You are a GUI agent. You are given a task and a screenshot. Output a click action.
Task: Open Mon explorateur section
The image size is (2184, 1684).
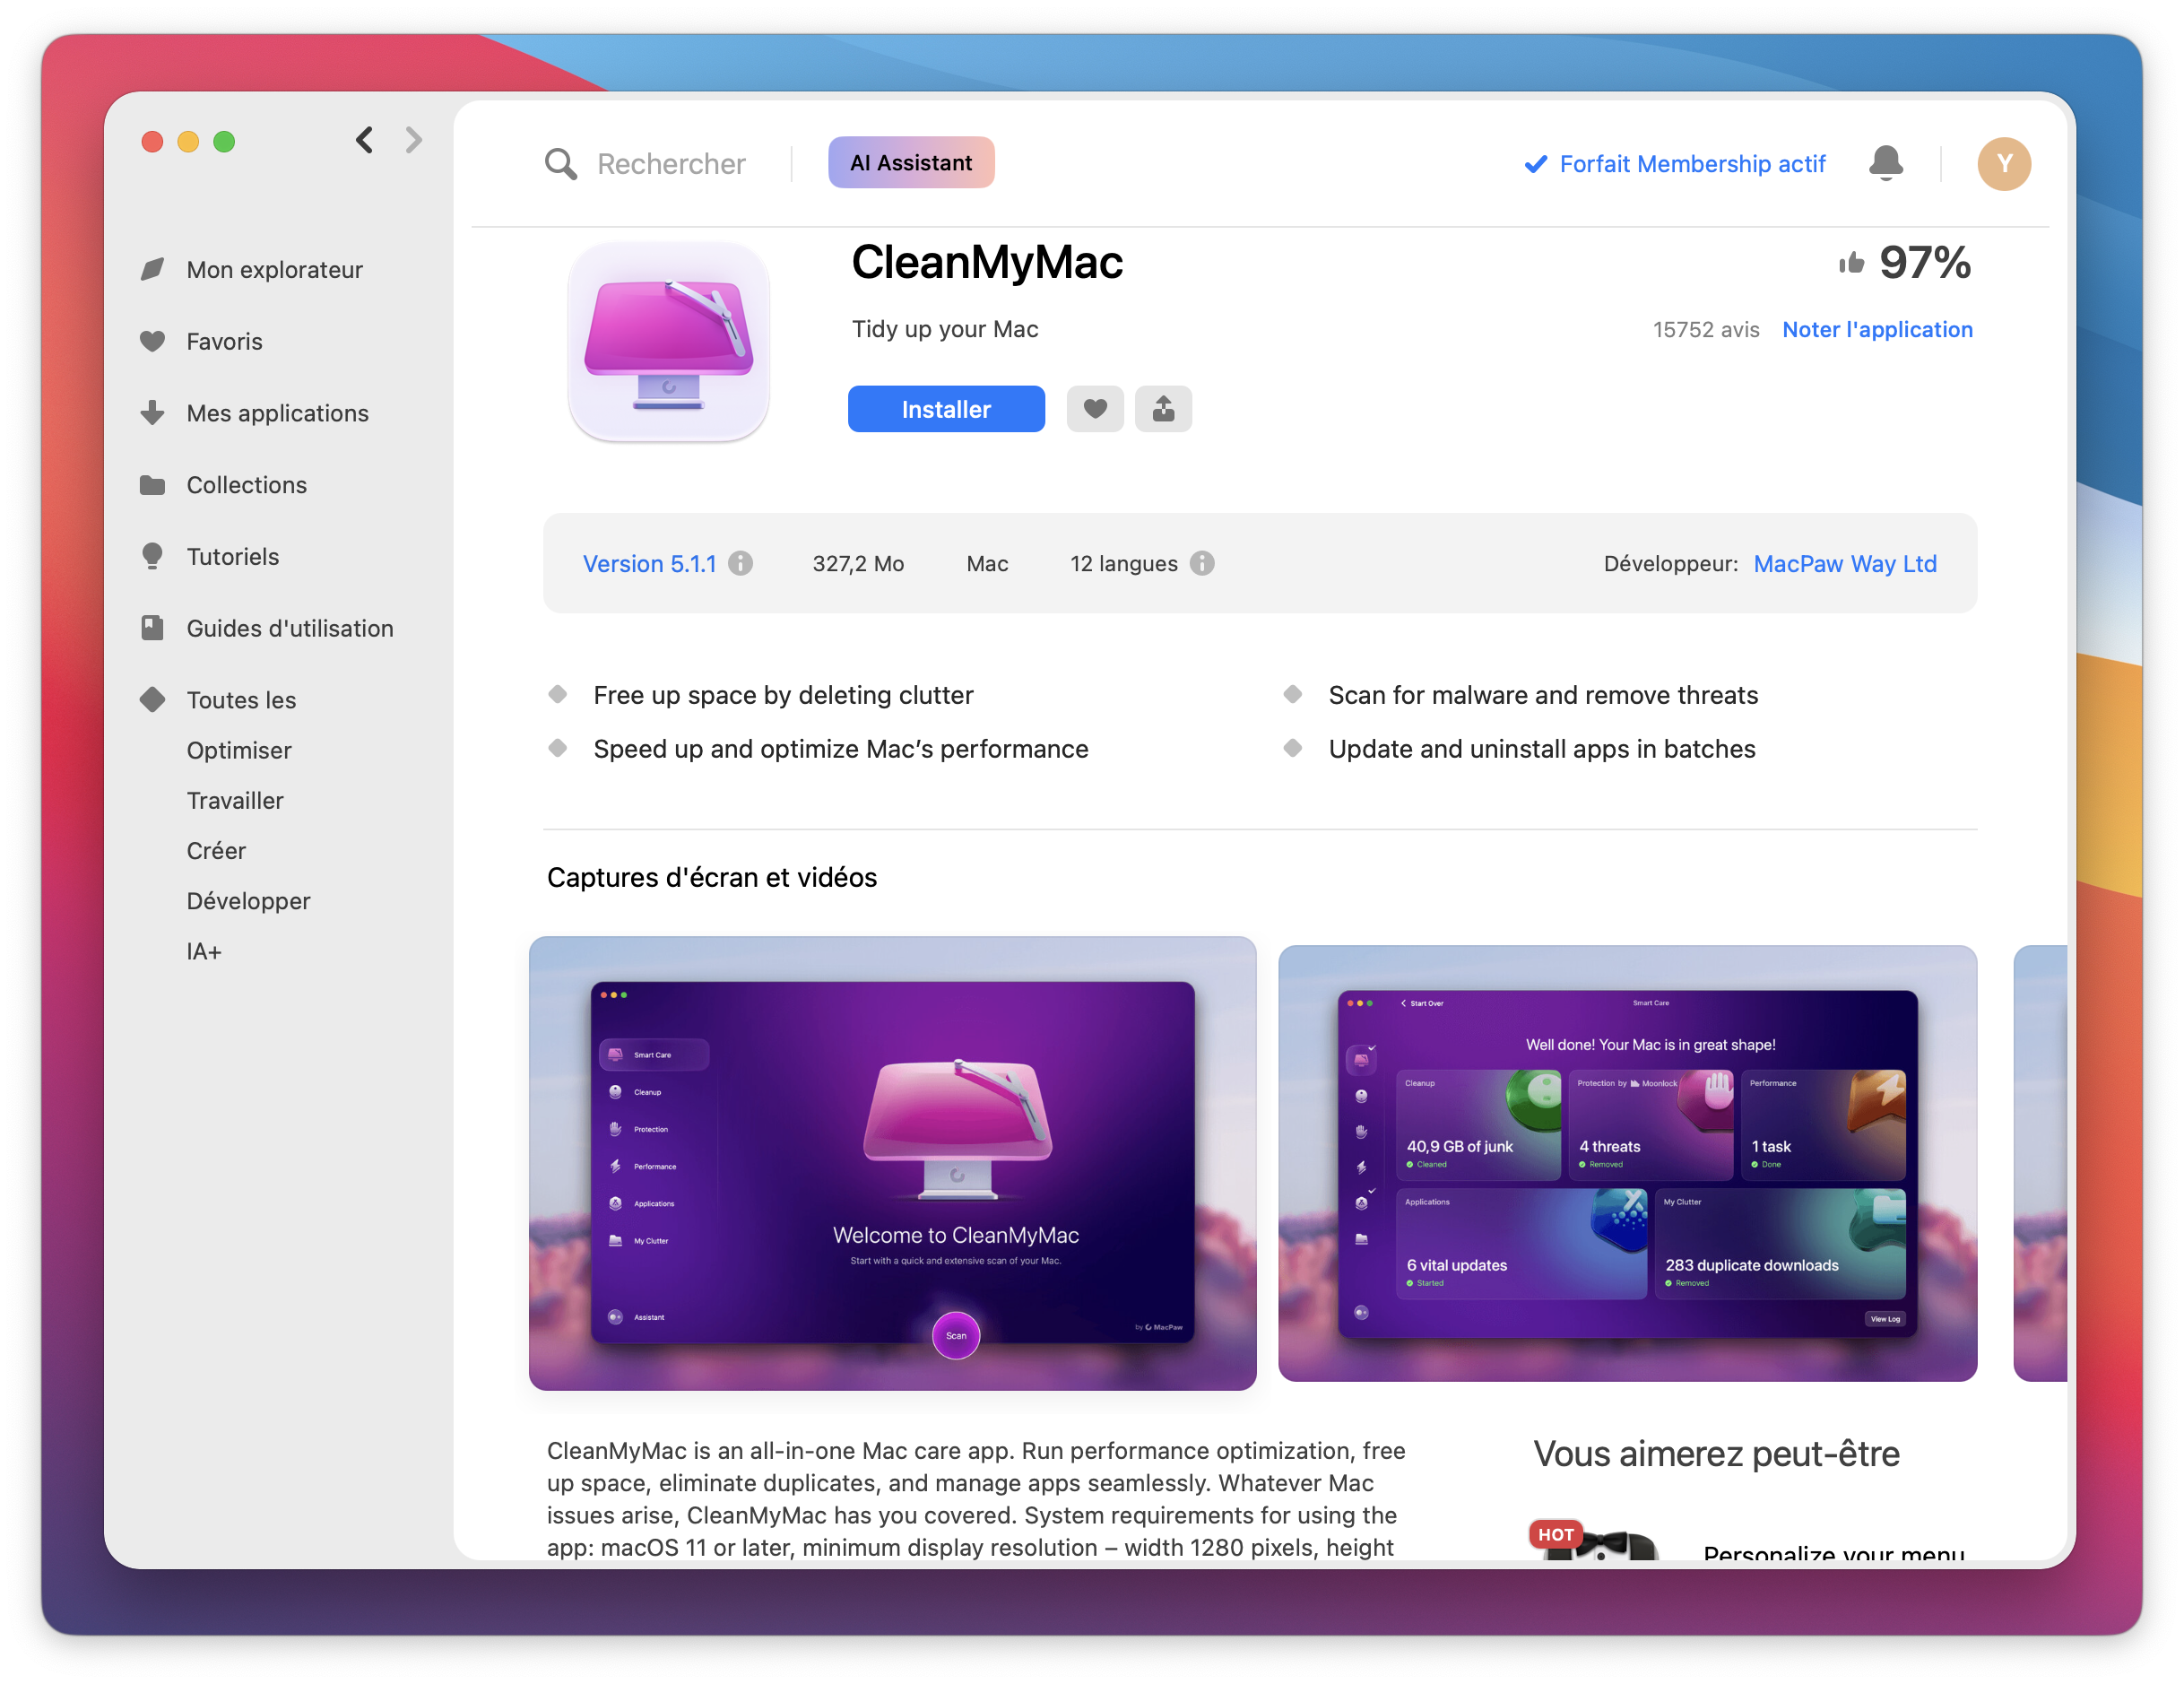pos(275,270)
